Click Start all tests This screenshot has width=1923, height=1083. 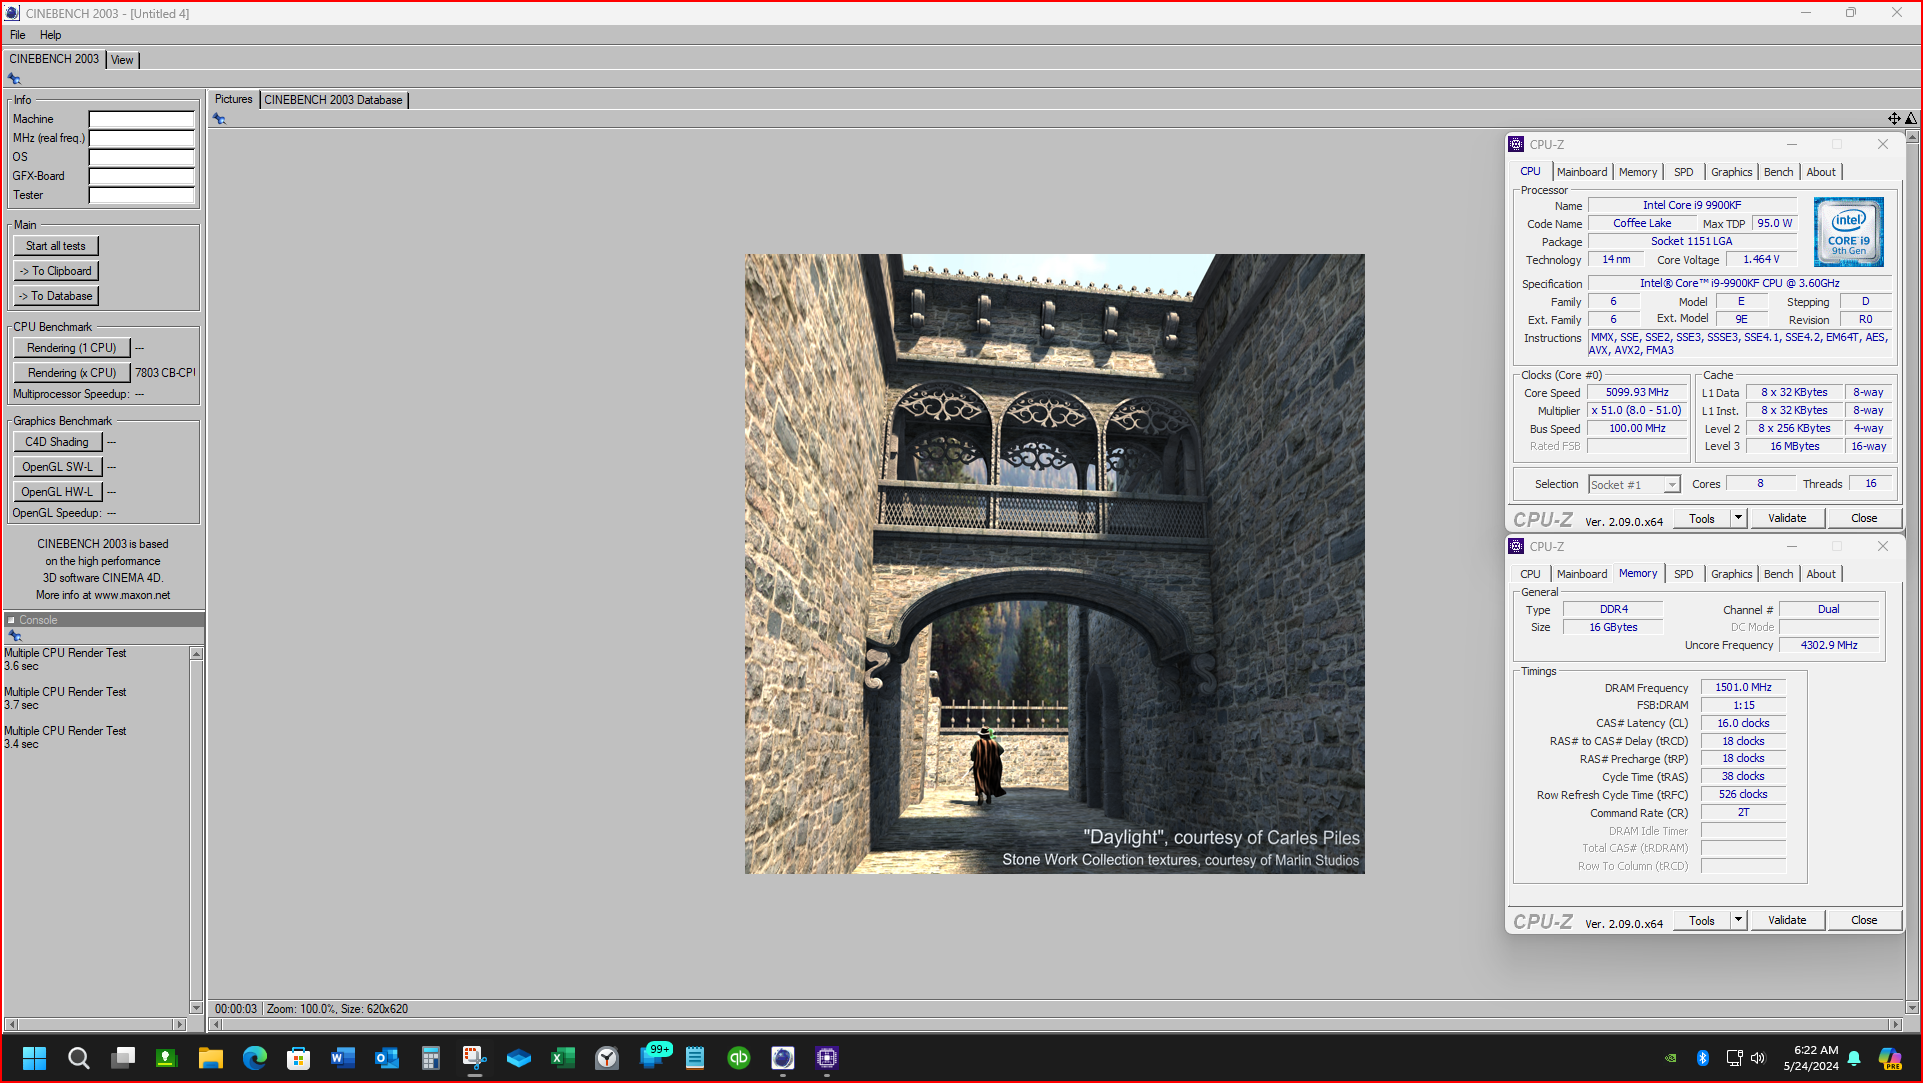[56, 246]
